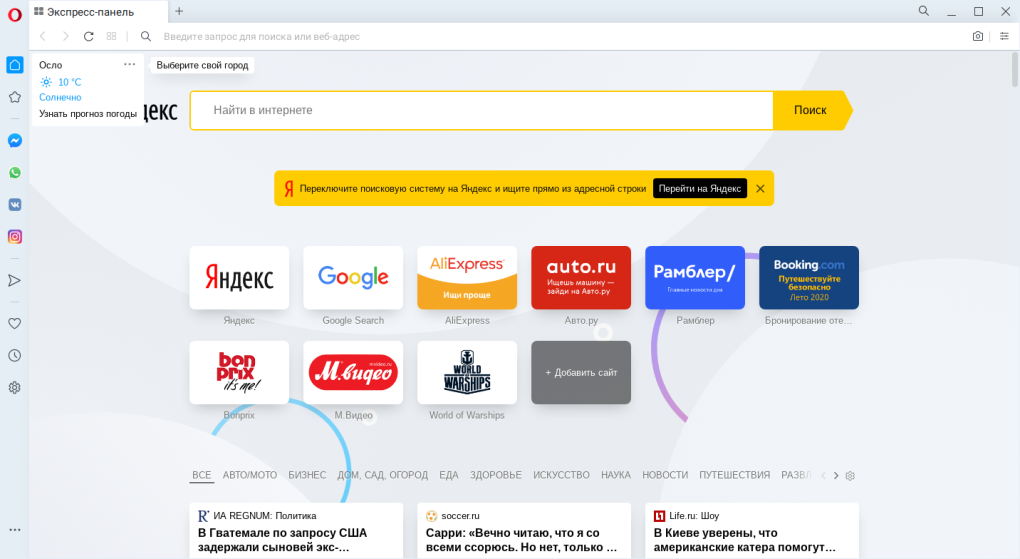
Task: Click the reload page icon
Action: (88, 36)
